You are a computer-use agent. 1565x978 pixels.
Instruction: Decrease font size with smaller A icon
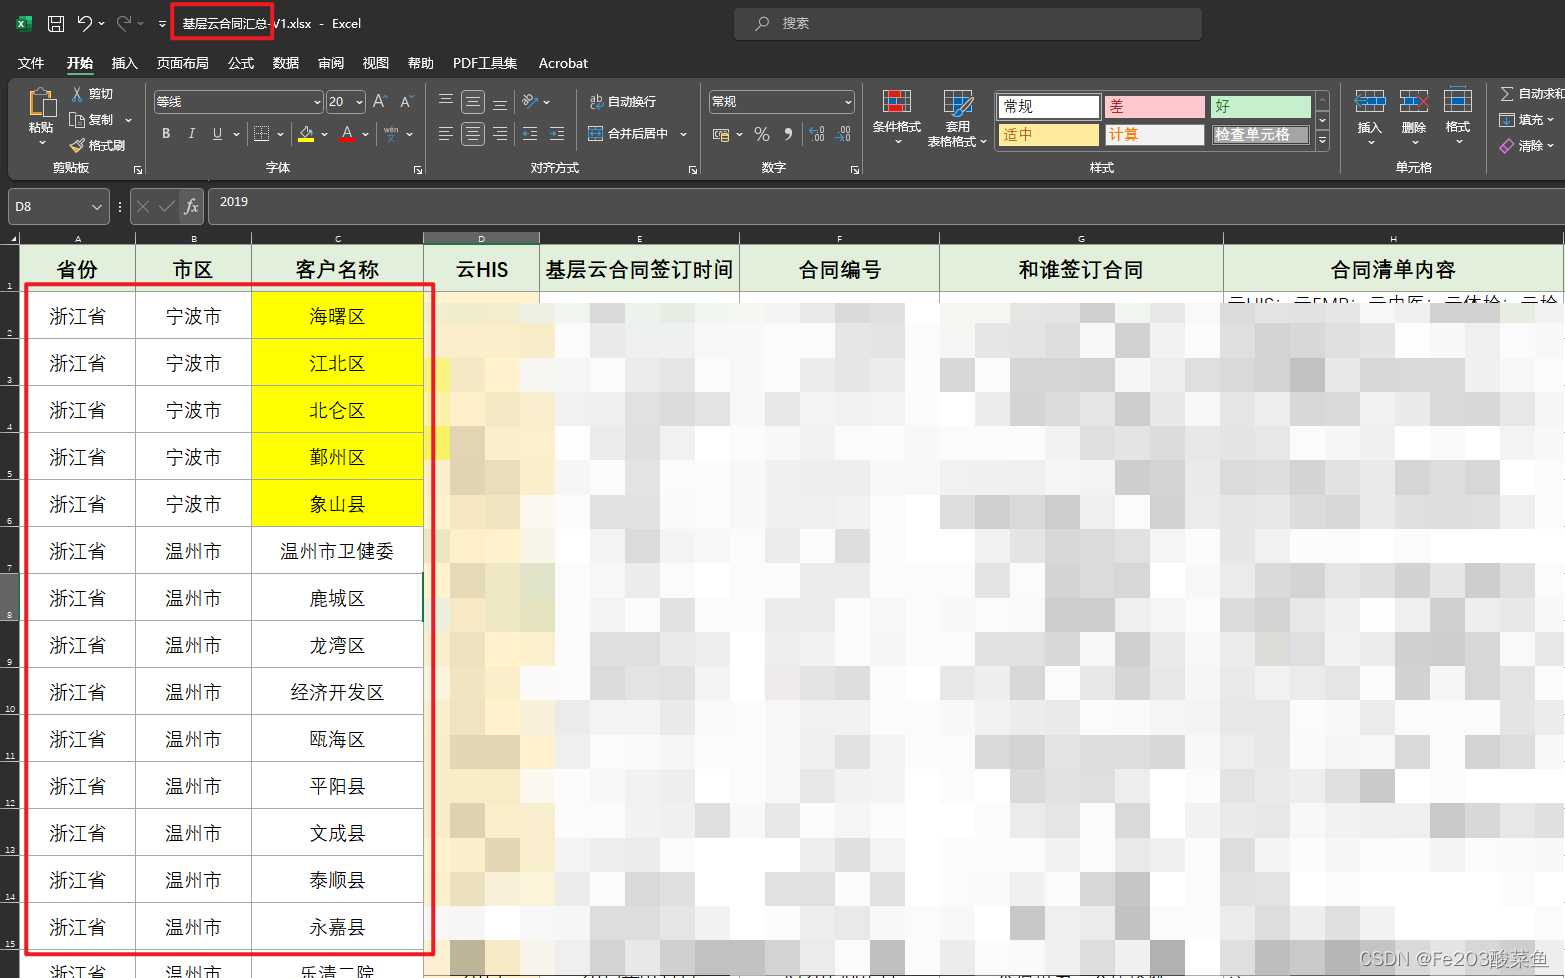[x=406, y=102]
